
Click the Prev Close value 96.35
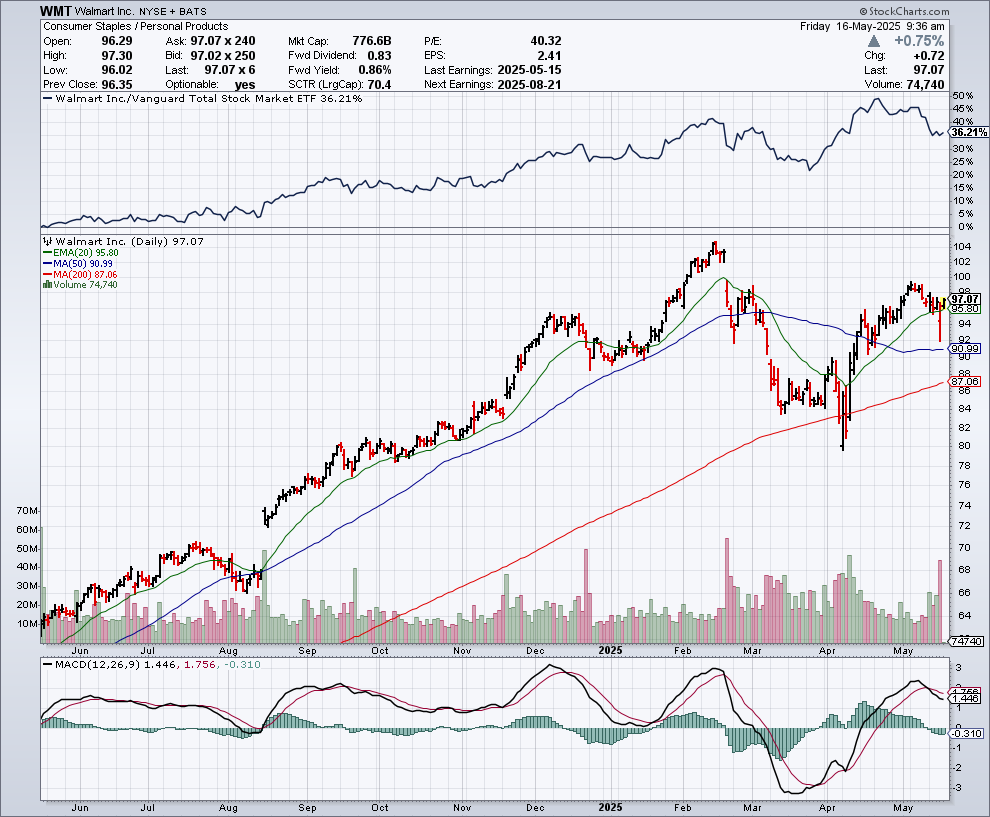(x=117, y=85)
